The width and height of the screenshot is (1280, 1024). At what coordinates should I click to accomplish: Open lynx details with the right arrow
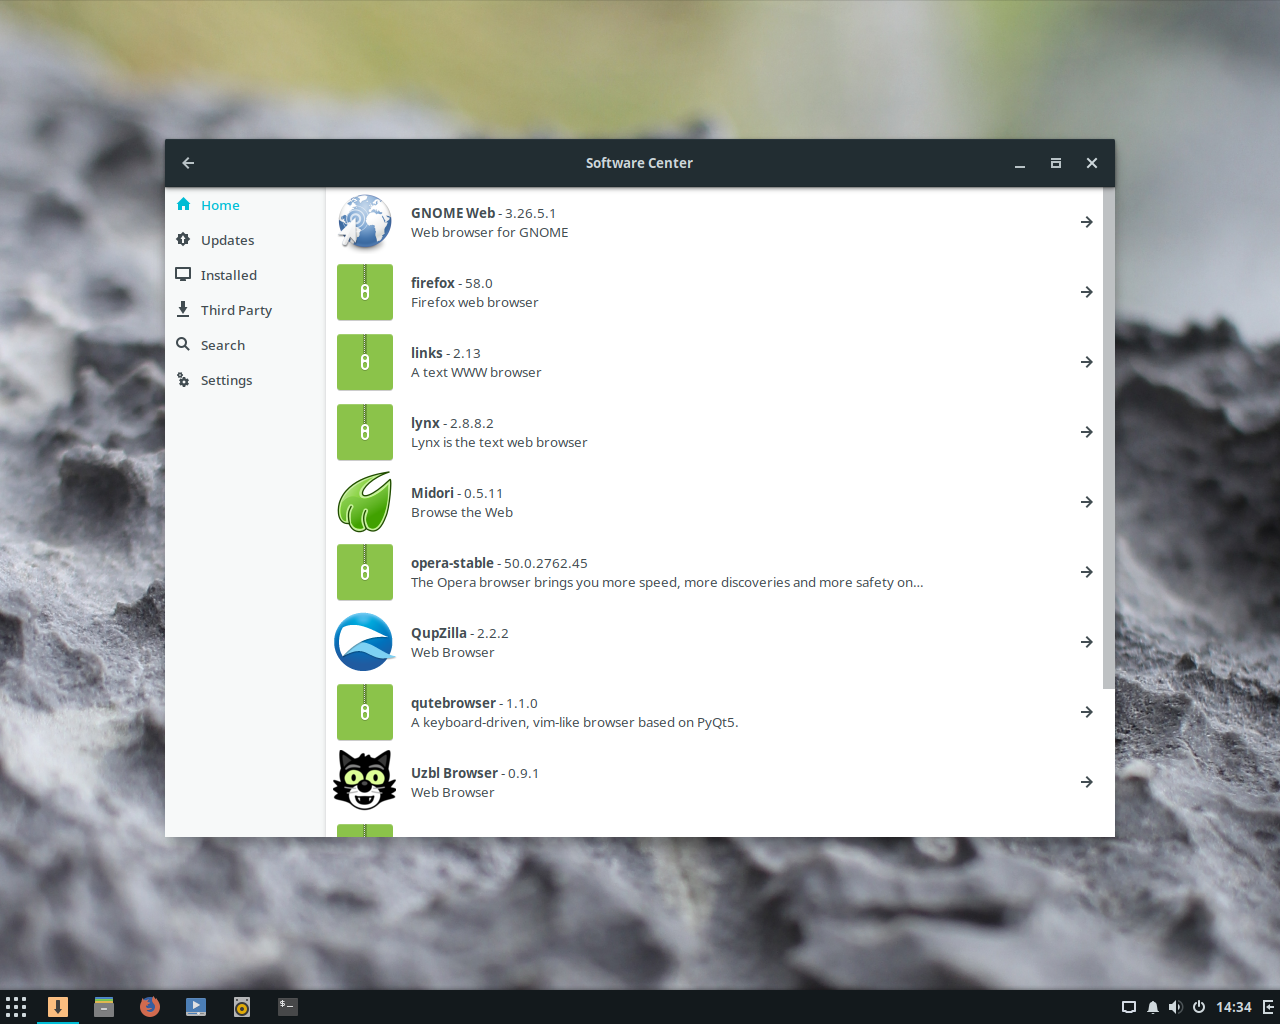1086,432
